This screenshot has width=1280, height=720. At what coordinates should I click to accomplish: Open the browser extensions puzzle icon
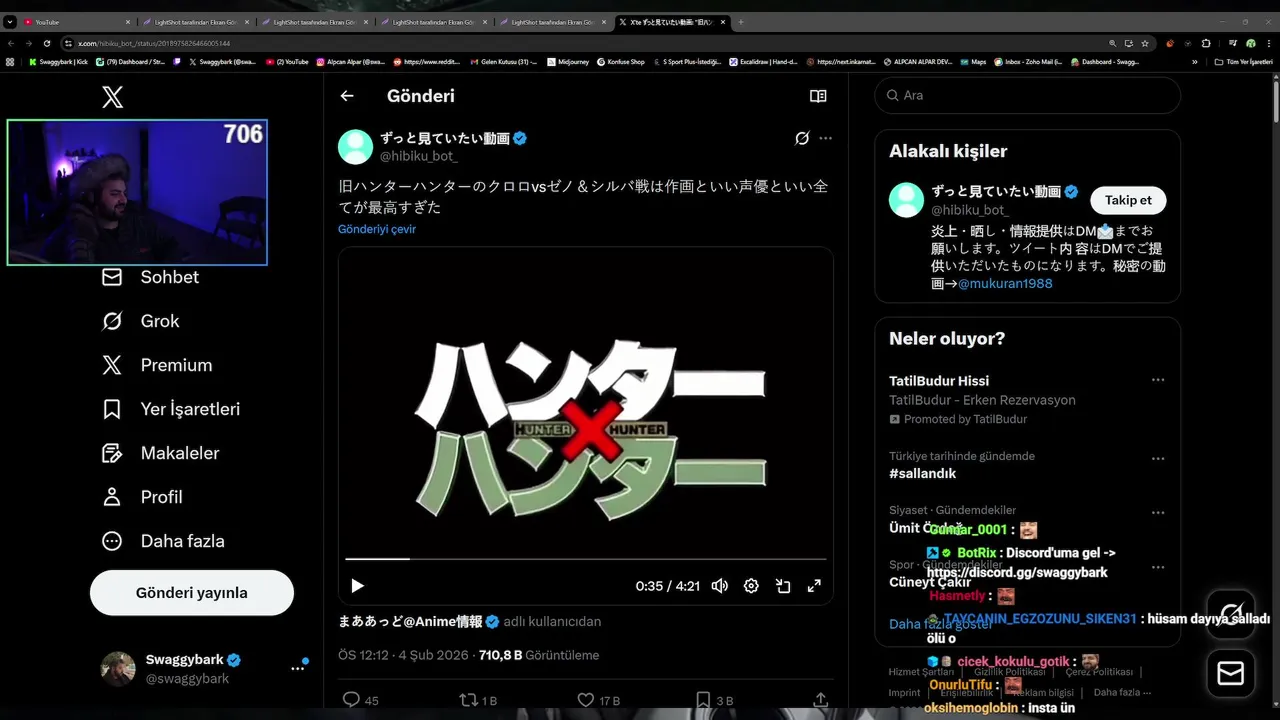[1206, 43]
